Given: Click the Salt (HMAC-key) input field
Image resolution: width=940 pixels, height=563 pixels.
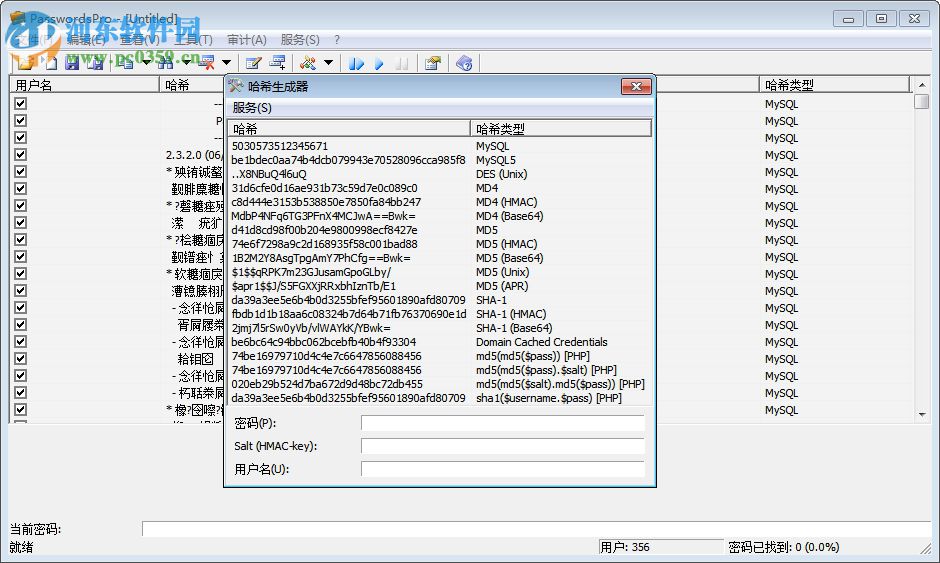Looking at the screenshot, I should pyautogui.click(x=503, y=445).
